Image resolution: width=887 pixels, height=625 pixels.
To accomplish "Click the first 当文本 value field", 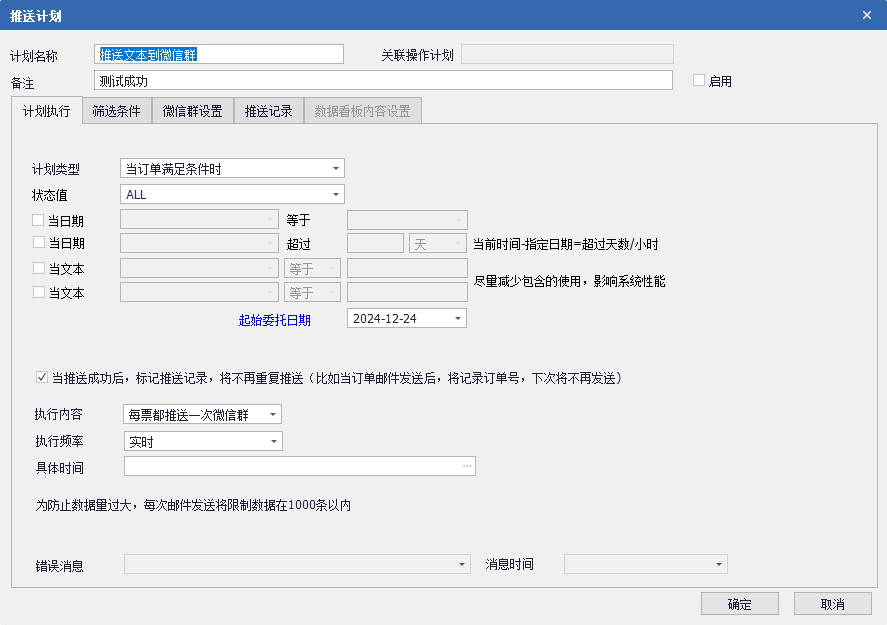I will click(x=407, y=268).
